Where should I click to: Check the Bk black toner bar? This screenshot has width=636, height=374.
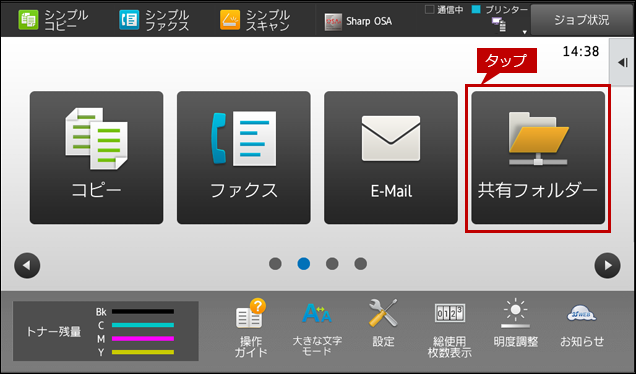point(143,312)
